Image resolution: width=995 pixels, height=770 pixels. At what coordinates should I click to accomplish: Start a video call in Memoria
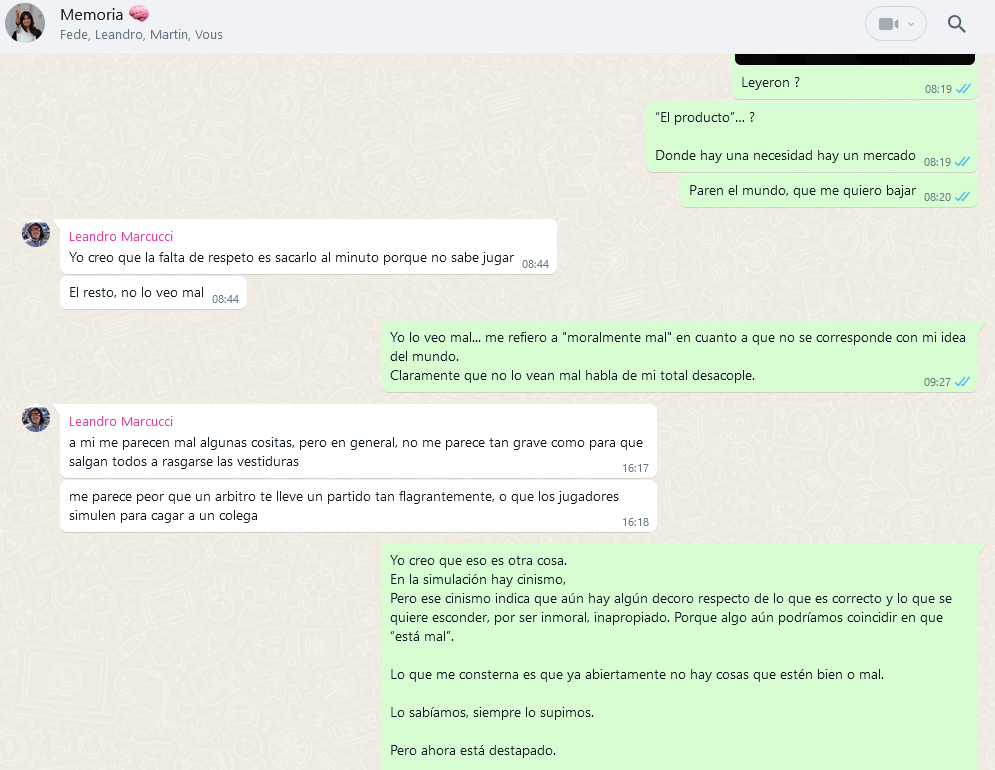(888, 24)
